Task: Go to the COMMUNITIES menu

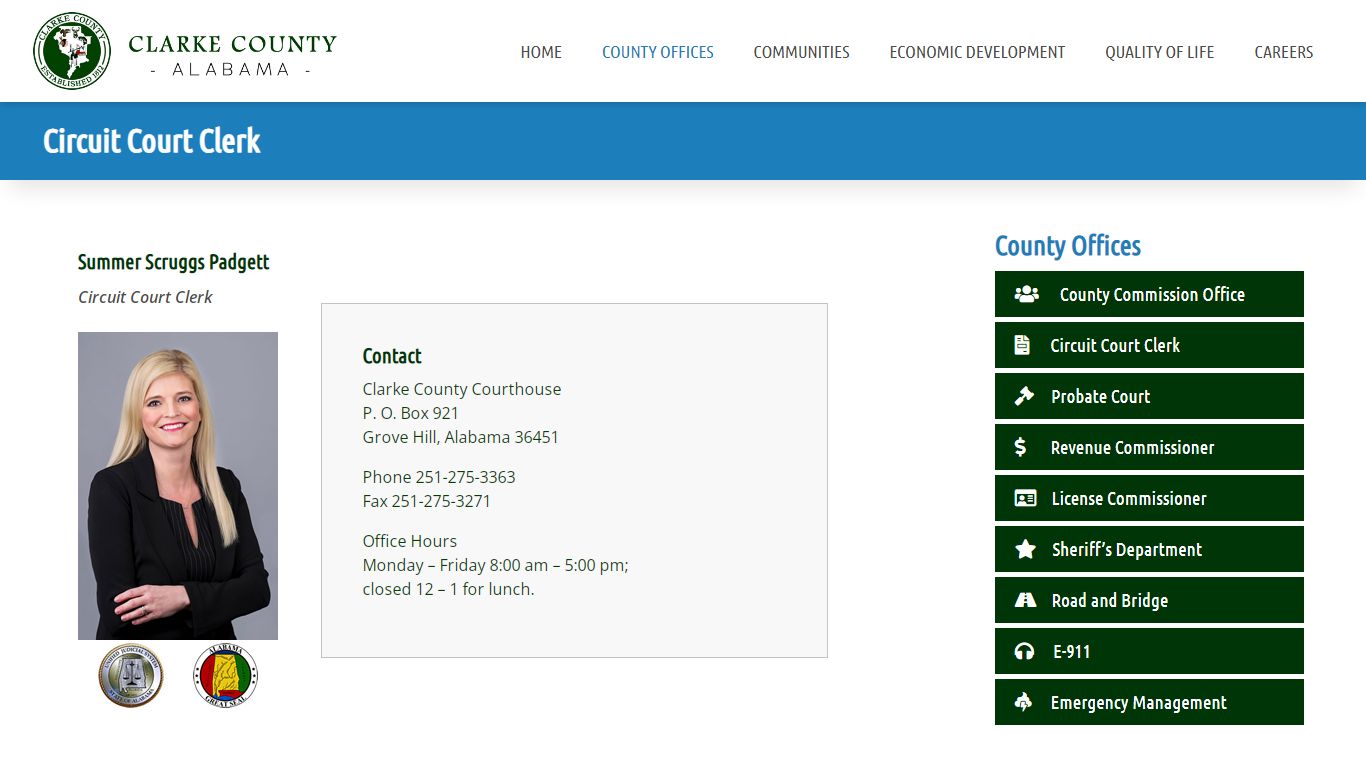Action: (x=802, y=52)
